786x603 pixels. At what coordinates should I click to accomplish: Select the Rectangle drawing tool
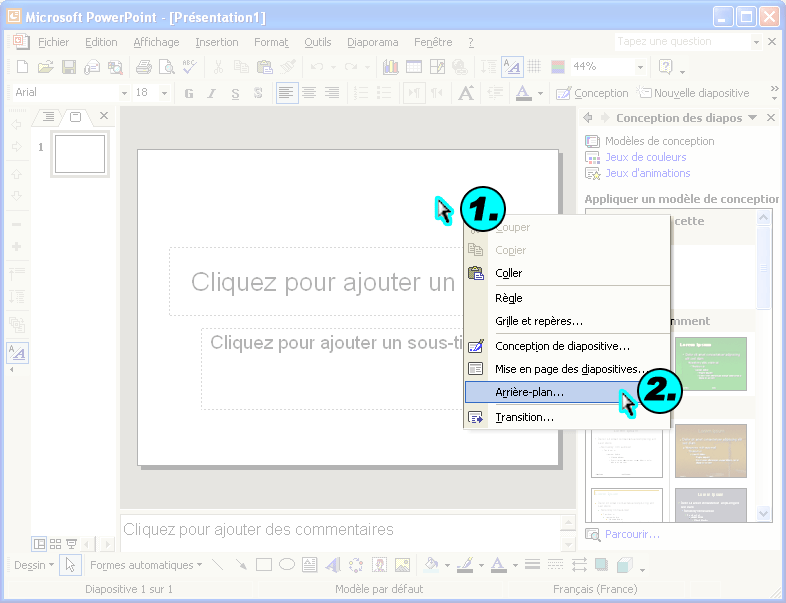[x=264, y=565]
